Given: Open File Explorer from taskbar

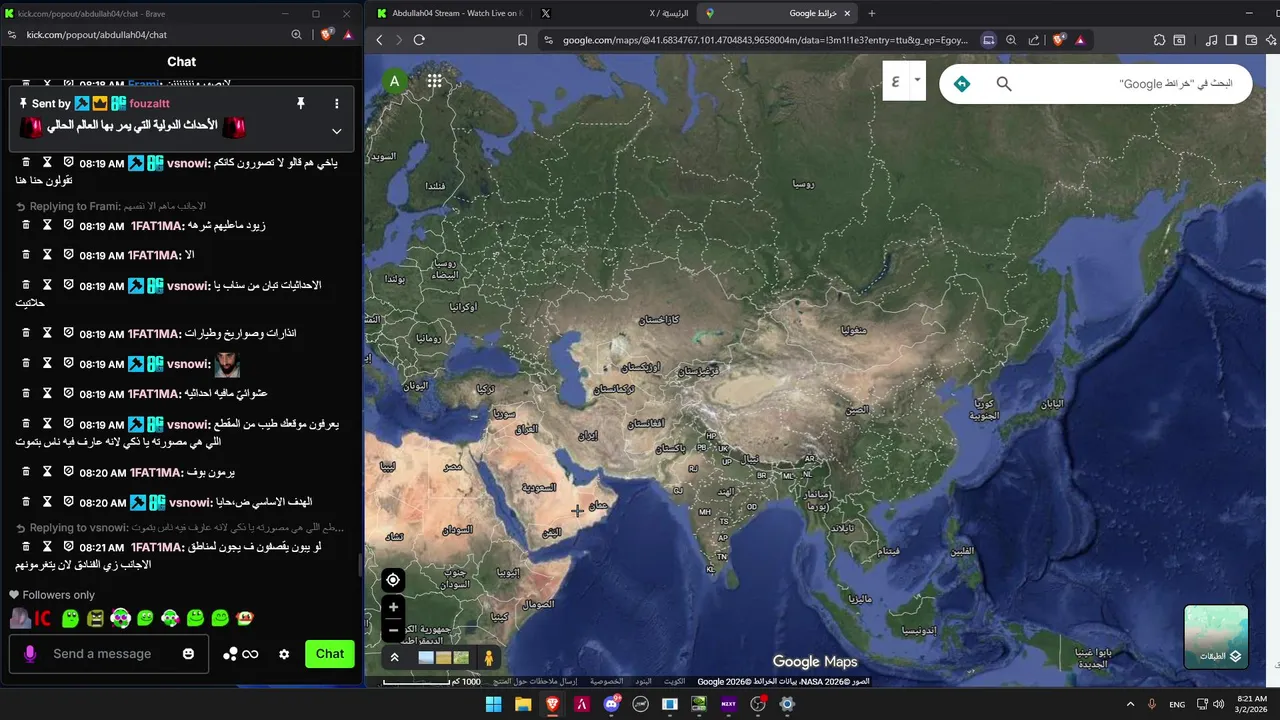Looking at the screenshot, I should tap(523, 704).
